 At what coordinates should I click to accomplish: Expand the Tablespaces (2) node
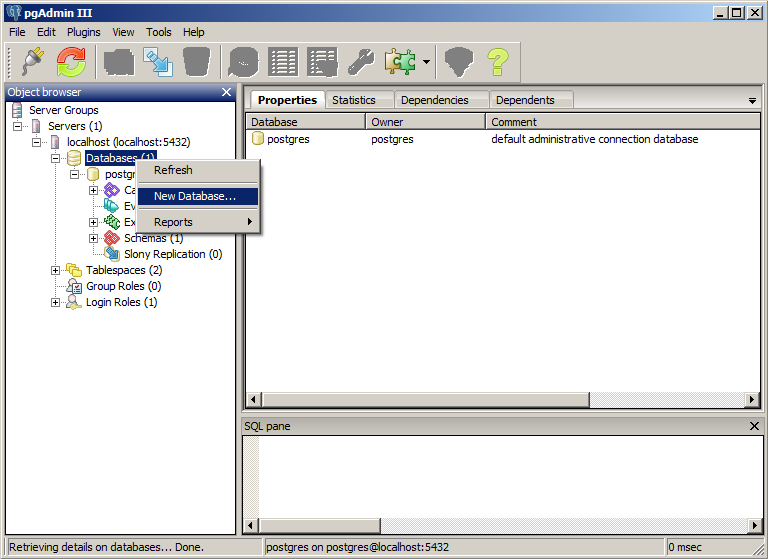point(55,270)
